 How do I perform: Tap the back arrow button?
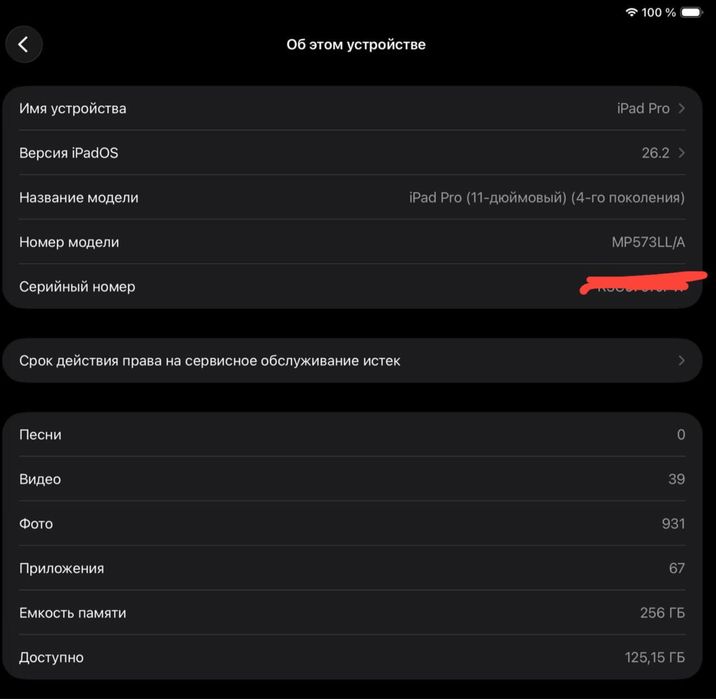[24, 44]
